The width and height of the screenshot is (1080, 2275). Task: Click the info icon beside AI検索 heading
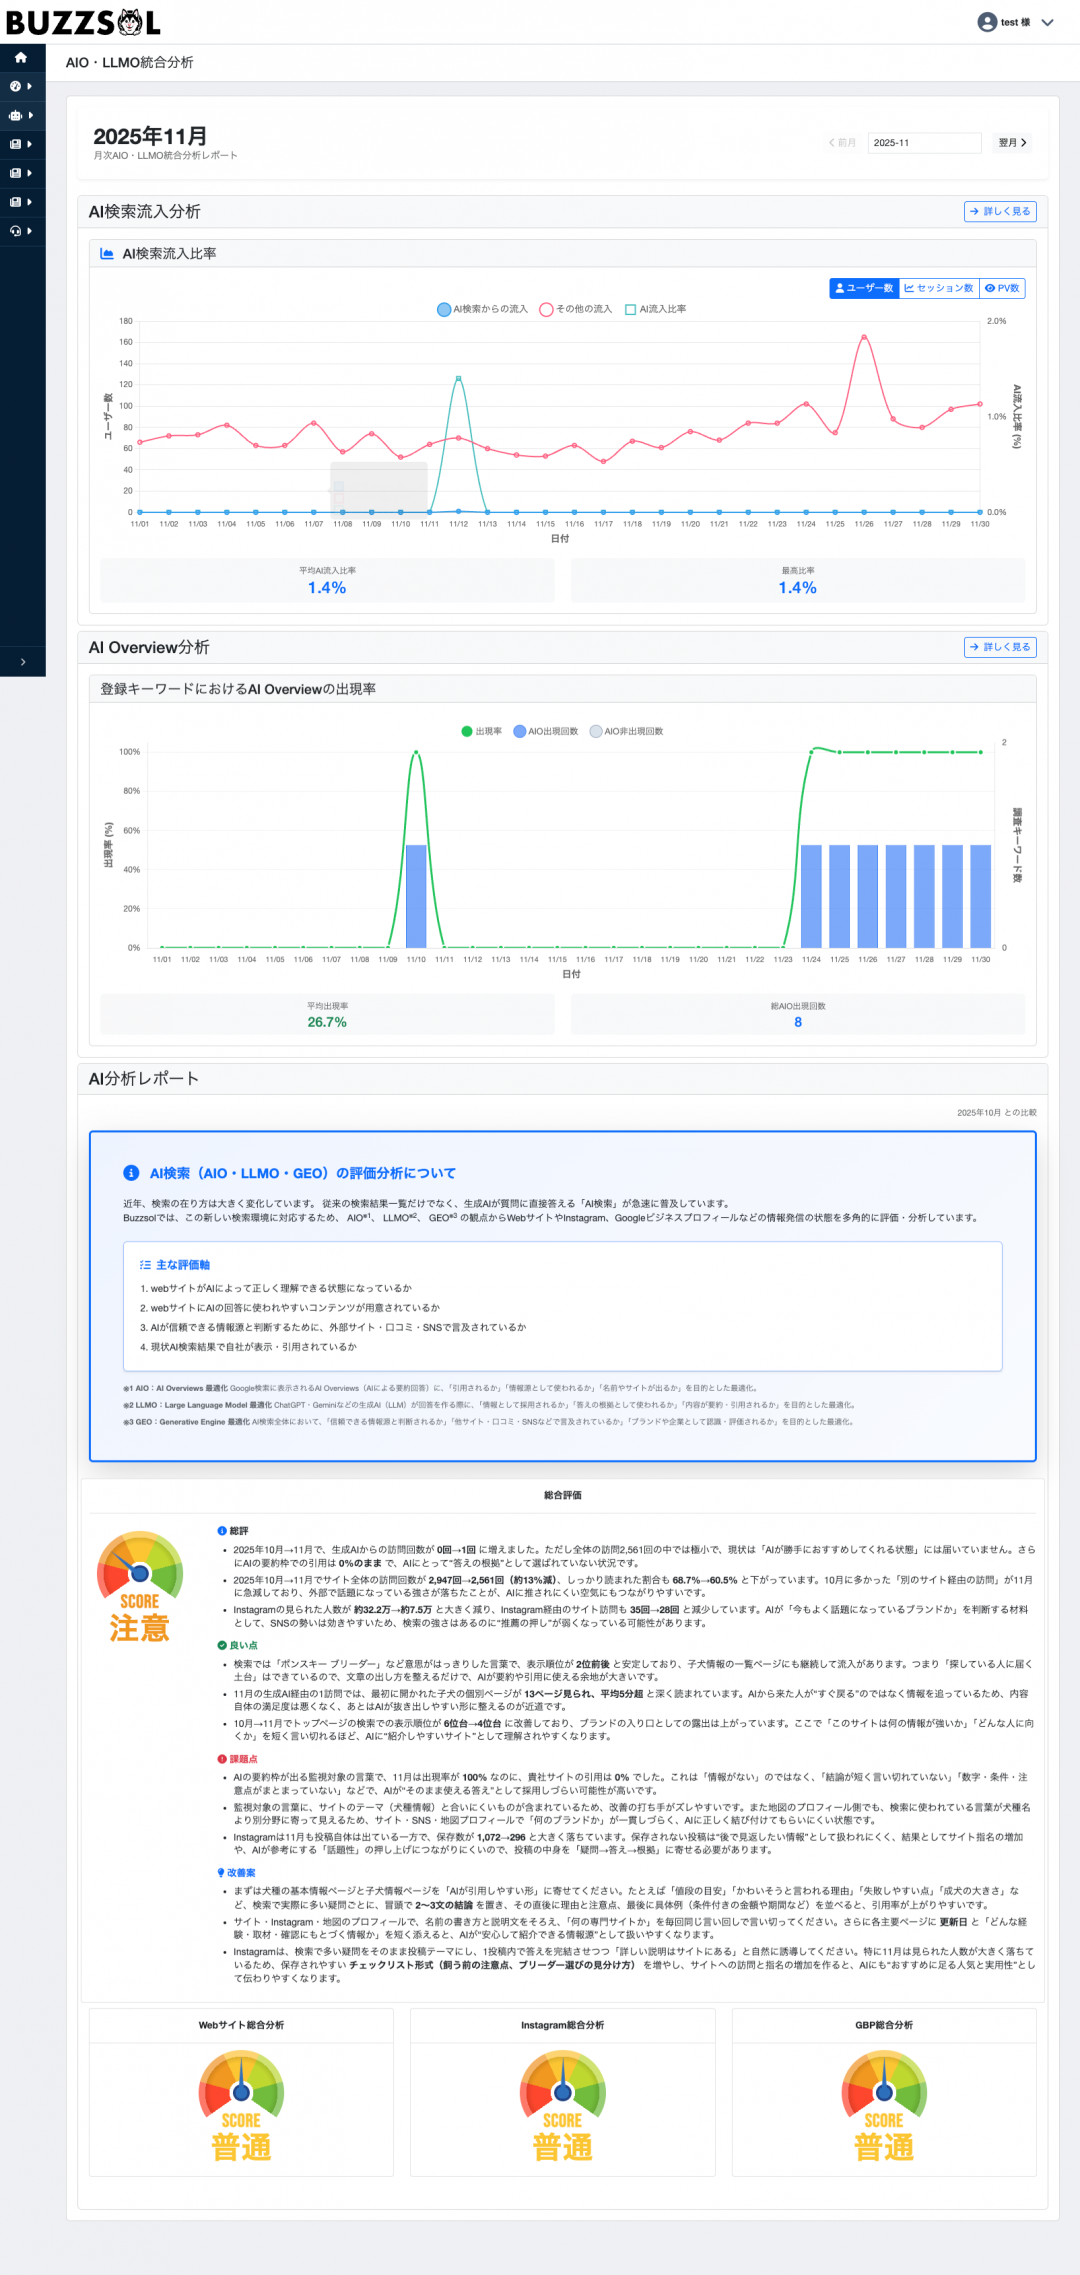point(131,1173)
